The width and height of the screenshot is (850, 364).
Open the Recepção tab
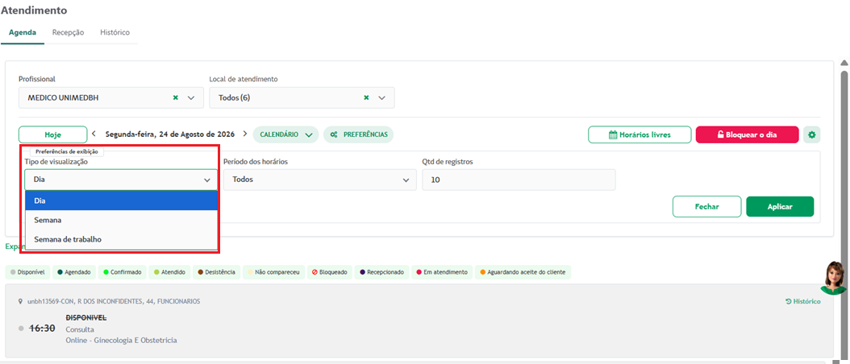click(68, 33)
